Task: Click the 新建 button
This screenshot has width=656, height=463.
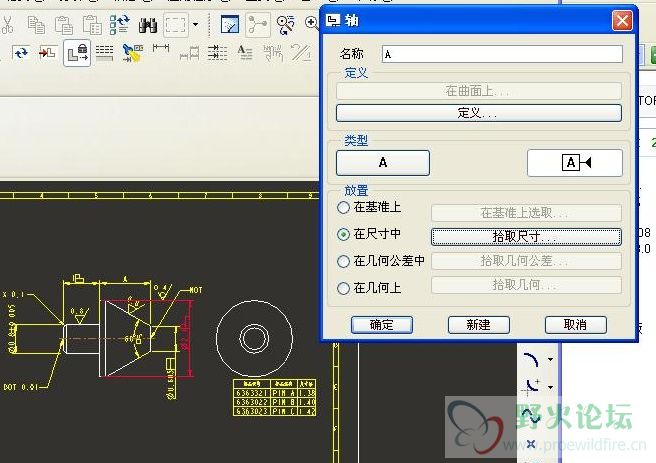Action: click(x=479, y=325)
